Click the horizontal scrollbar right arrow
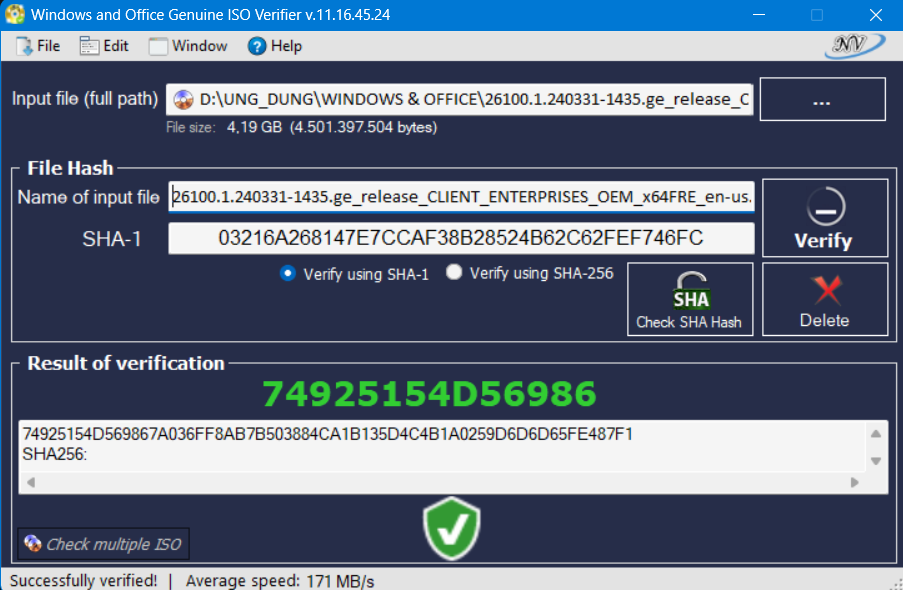 (855, 482)
